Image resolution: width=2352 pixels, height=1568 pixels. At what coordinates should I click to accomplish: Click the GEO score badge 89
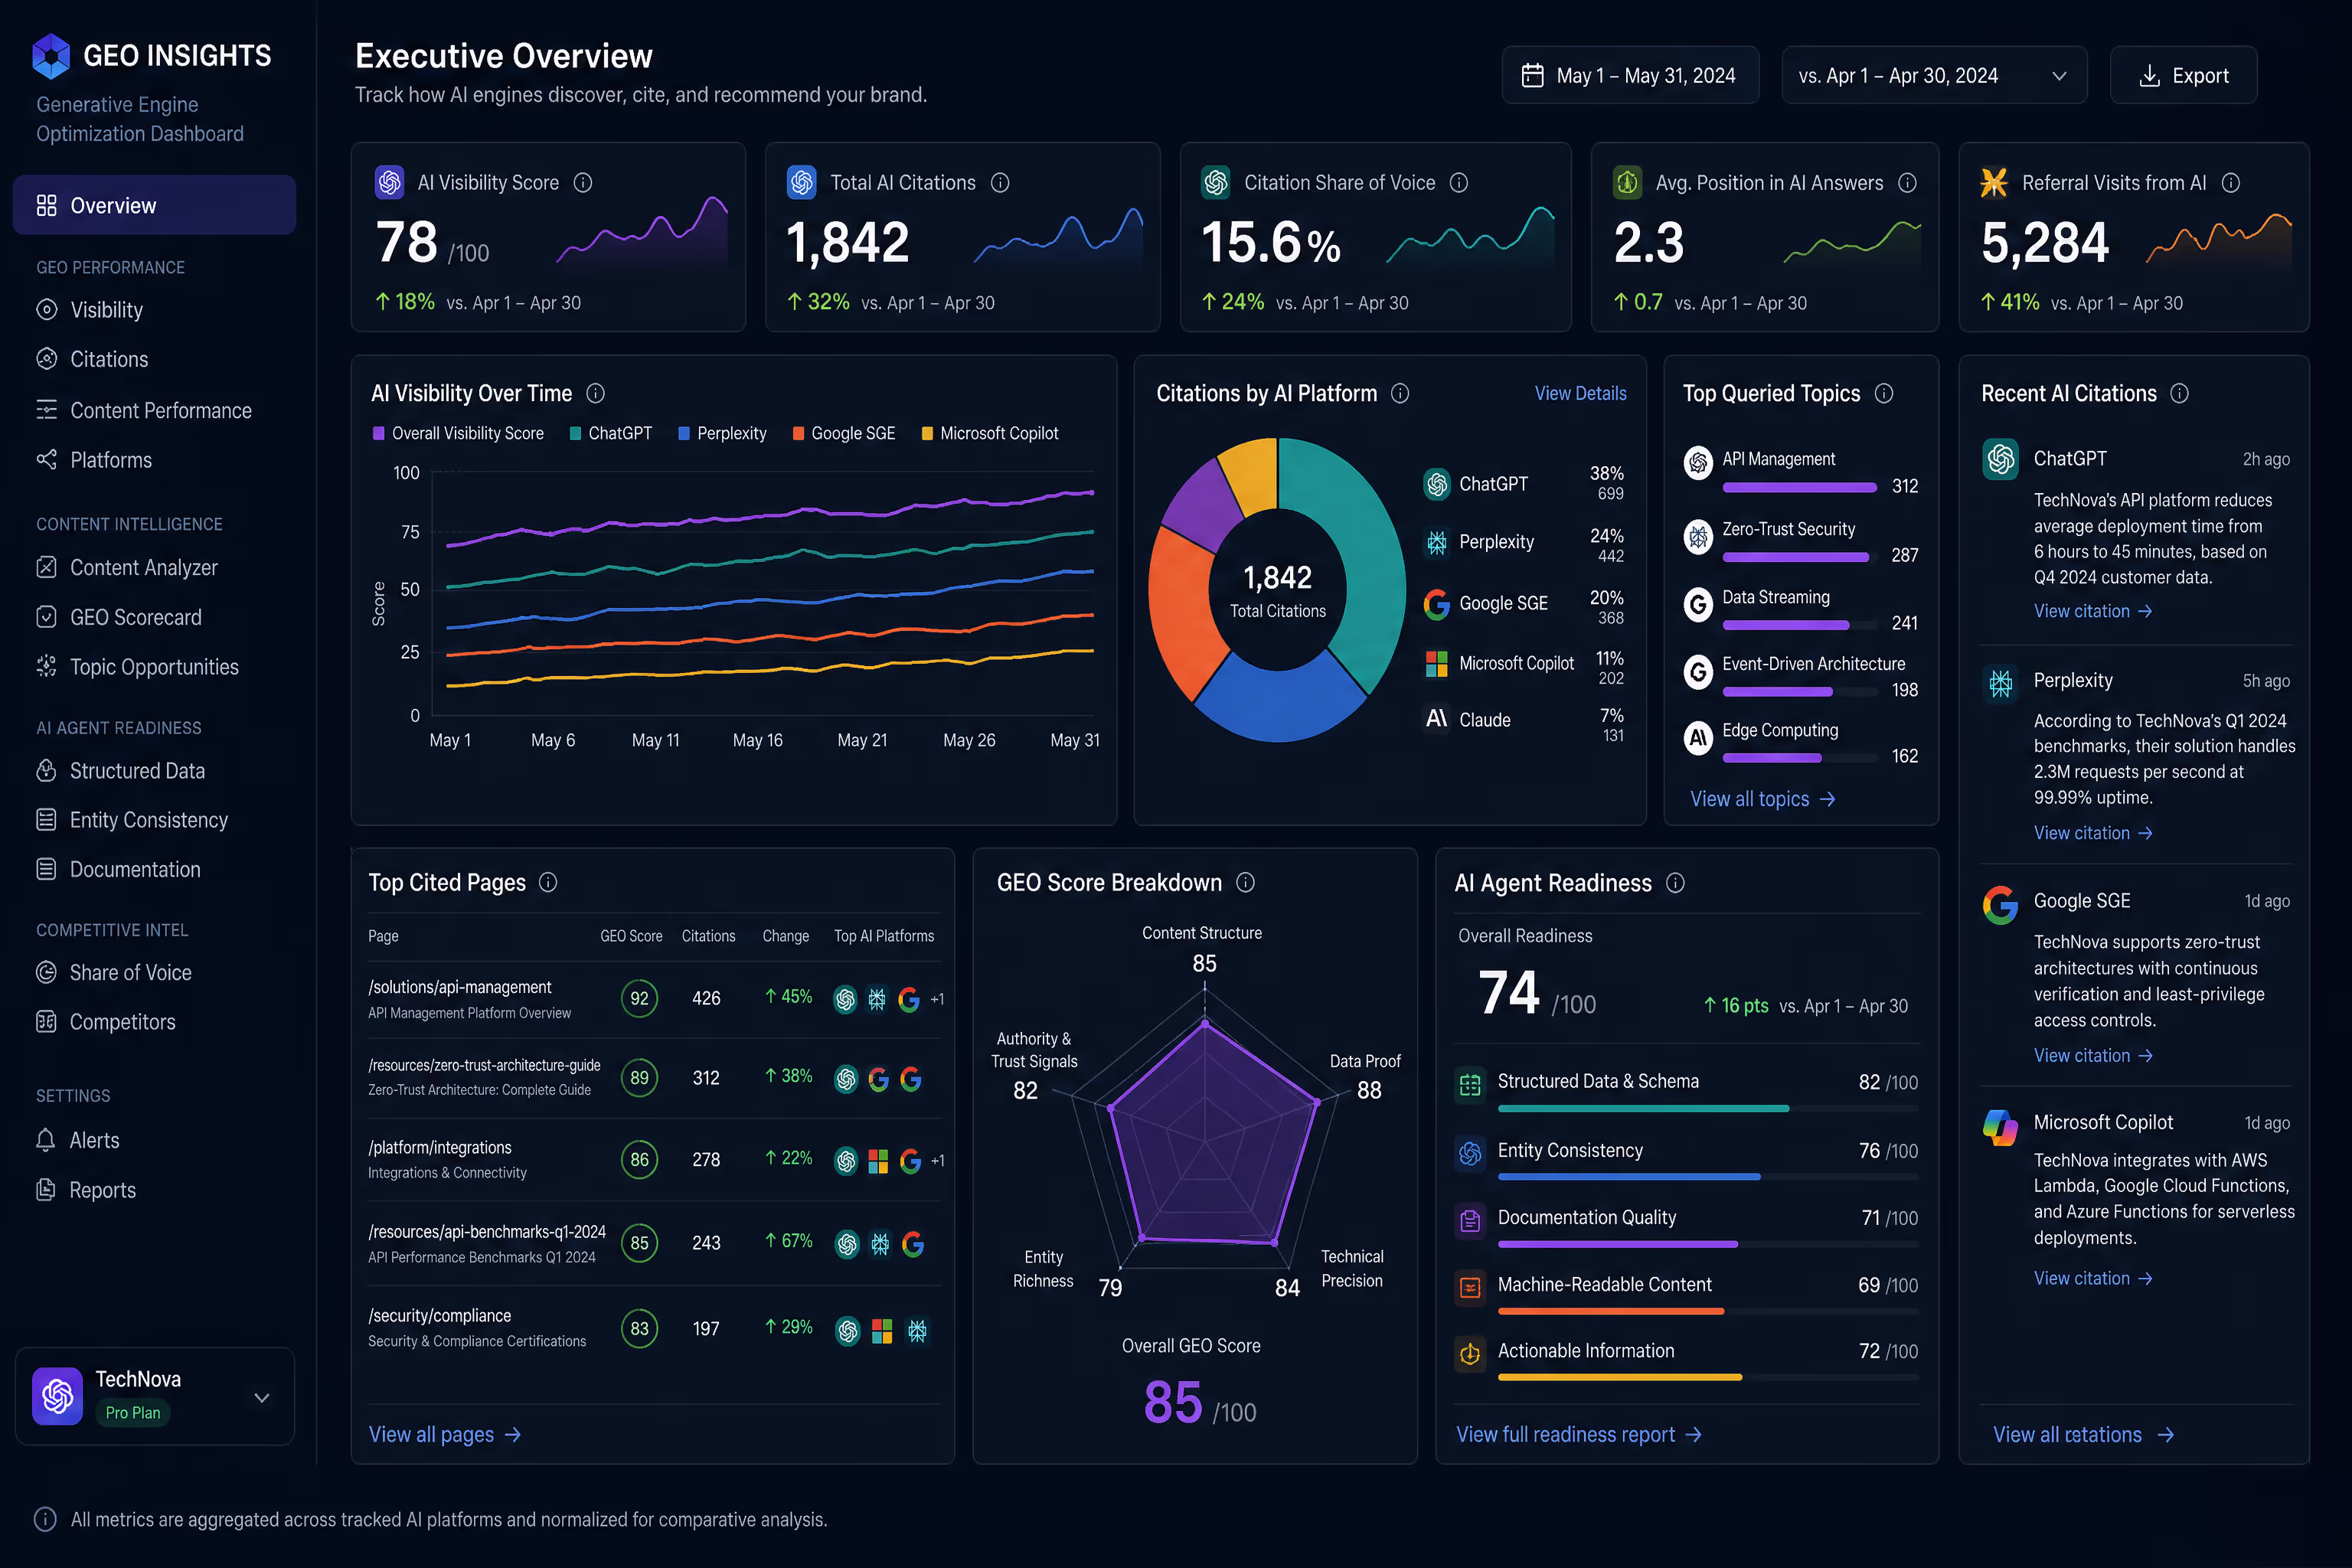click(x=639, y=1078)
